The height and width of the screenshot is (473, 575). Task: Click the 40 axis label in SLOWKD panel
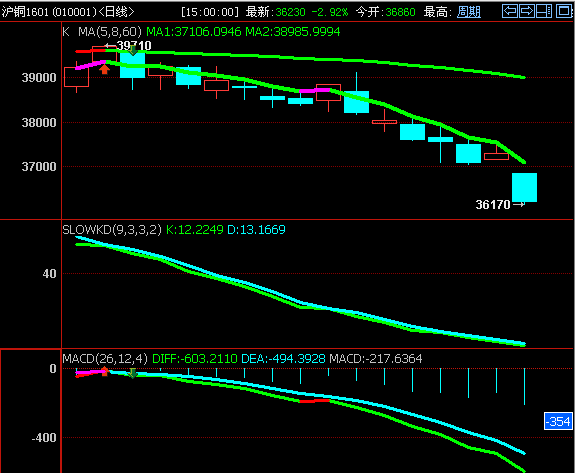click(50, 274)
